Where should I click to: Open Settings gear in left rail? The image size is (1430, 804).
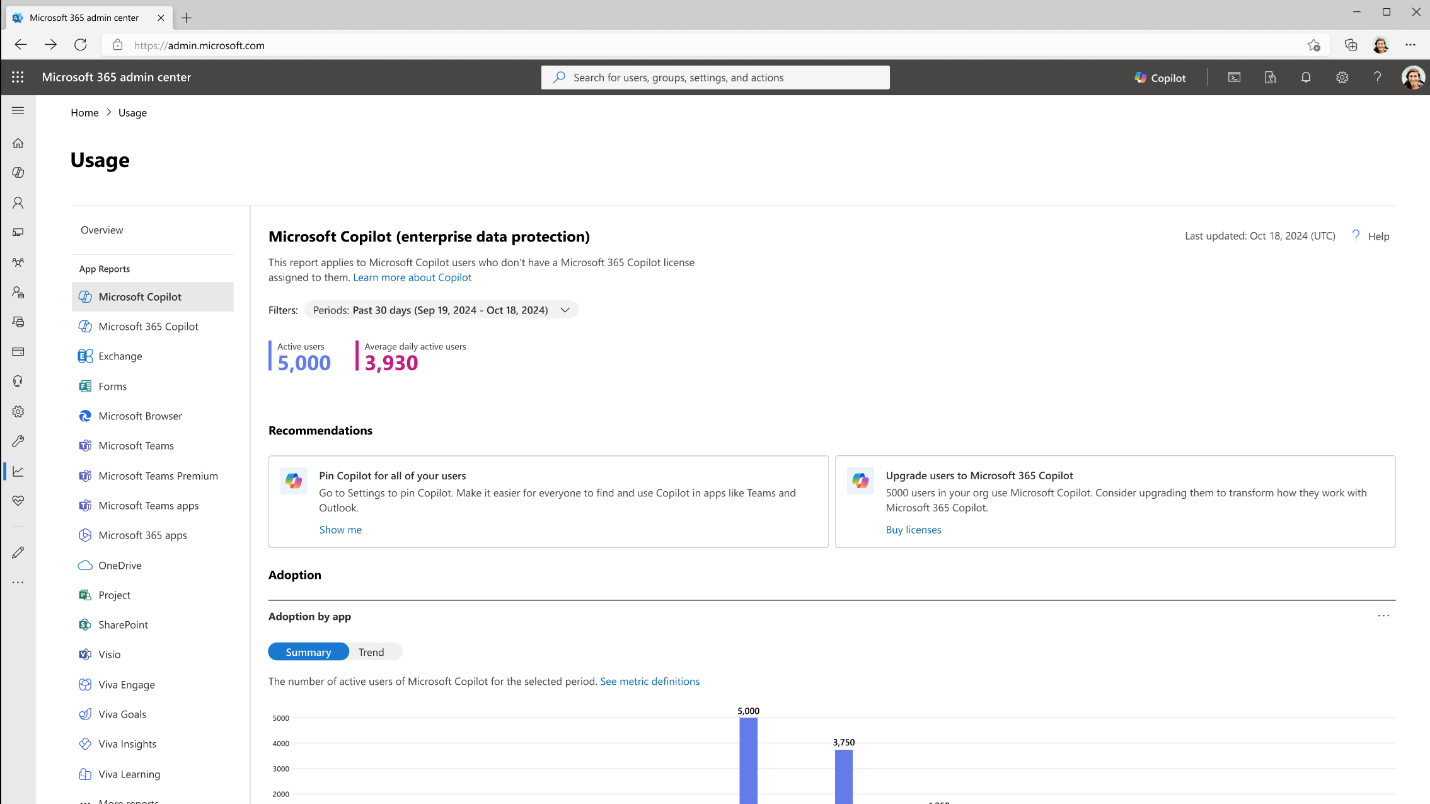(18, 411)
